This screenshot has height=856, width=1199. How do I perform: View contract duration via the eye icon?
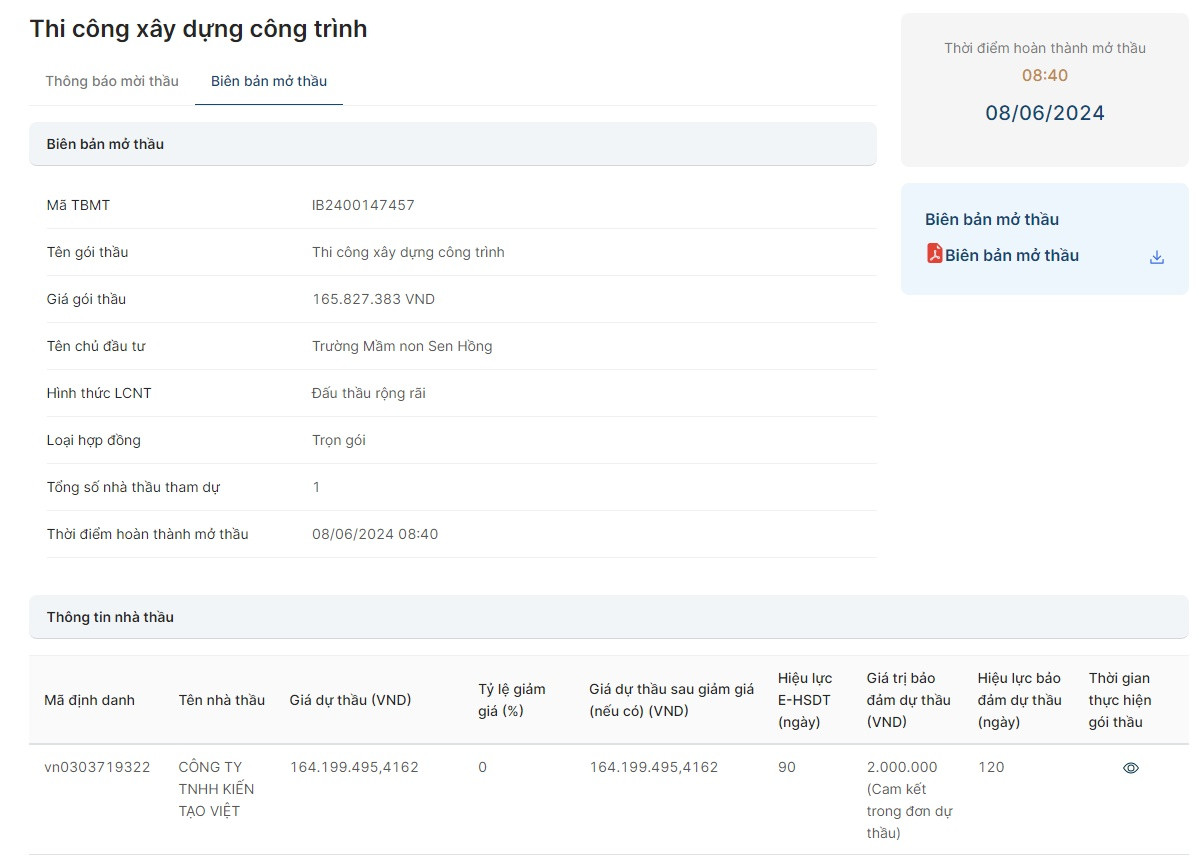[1130, 768]
